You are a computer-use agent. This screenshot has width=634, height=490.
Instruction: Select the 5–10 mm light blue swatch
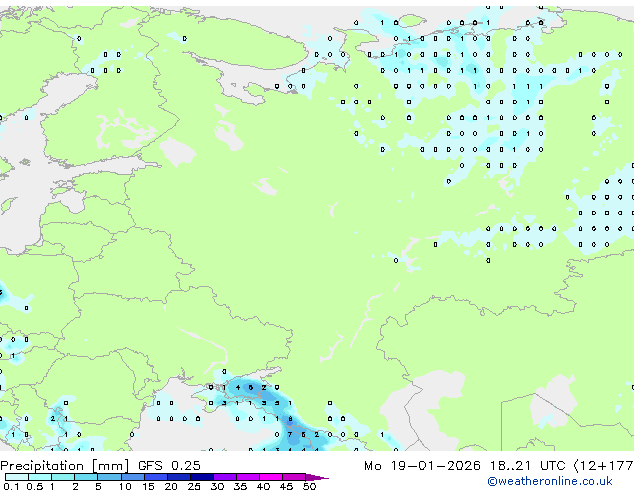pos(109,477)
